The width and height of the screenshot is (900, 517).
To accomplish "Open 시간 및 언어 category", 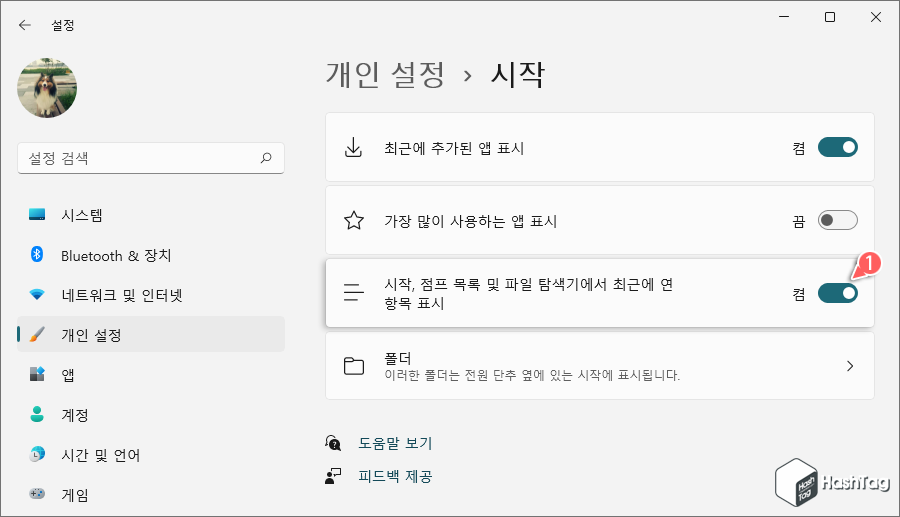I will [151, 454].
